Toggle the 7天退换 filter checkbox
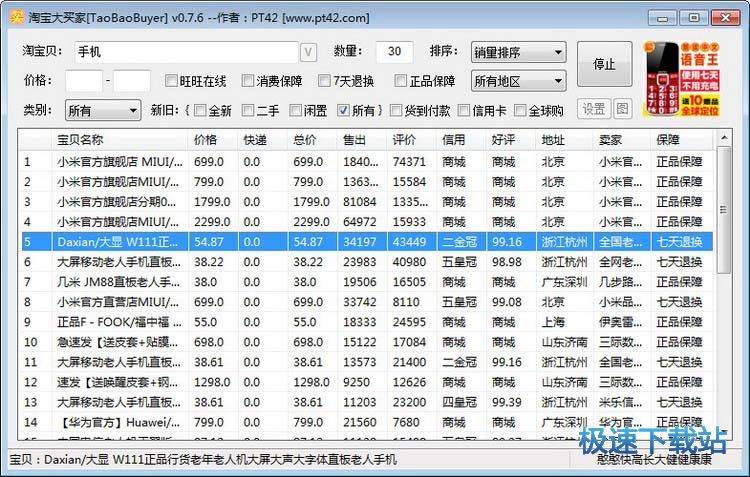The width and height of the screenshot is (750, 477). click(325, 81)
